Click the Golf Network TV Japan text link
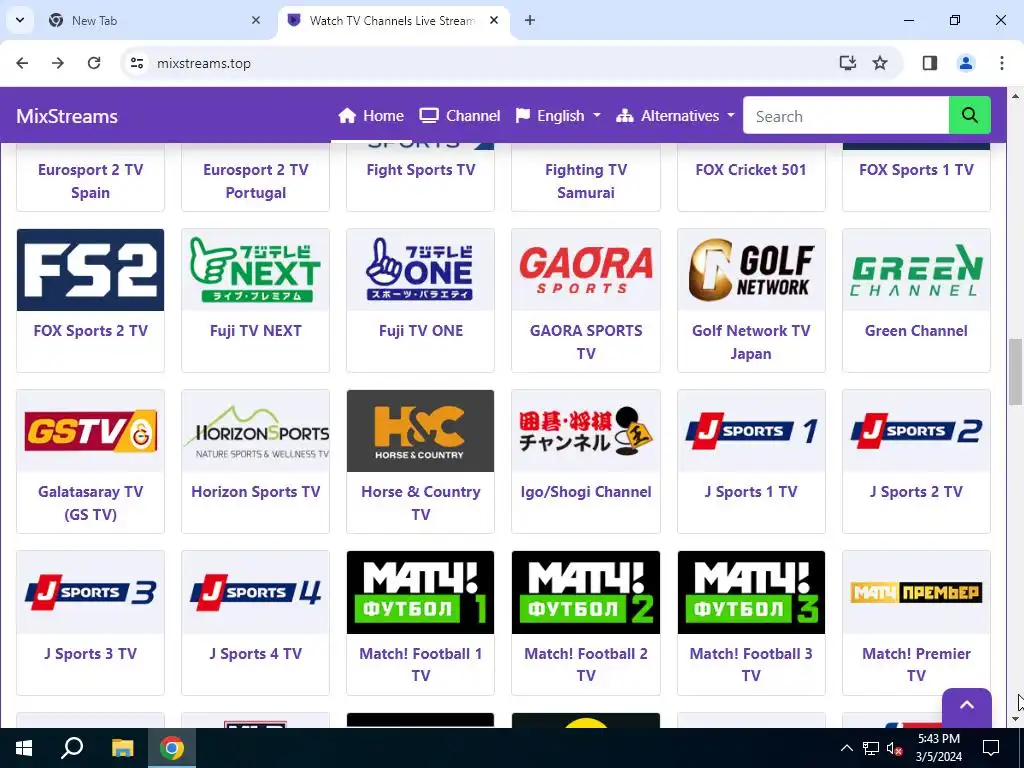The width and height of the screenshot is (1024, 768). point(751,342)
